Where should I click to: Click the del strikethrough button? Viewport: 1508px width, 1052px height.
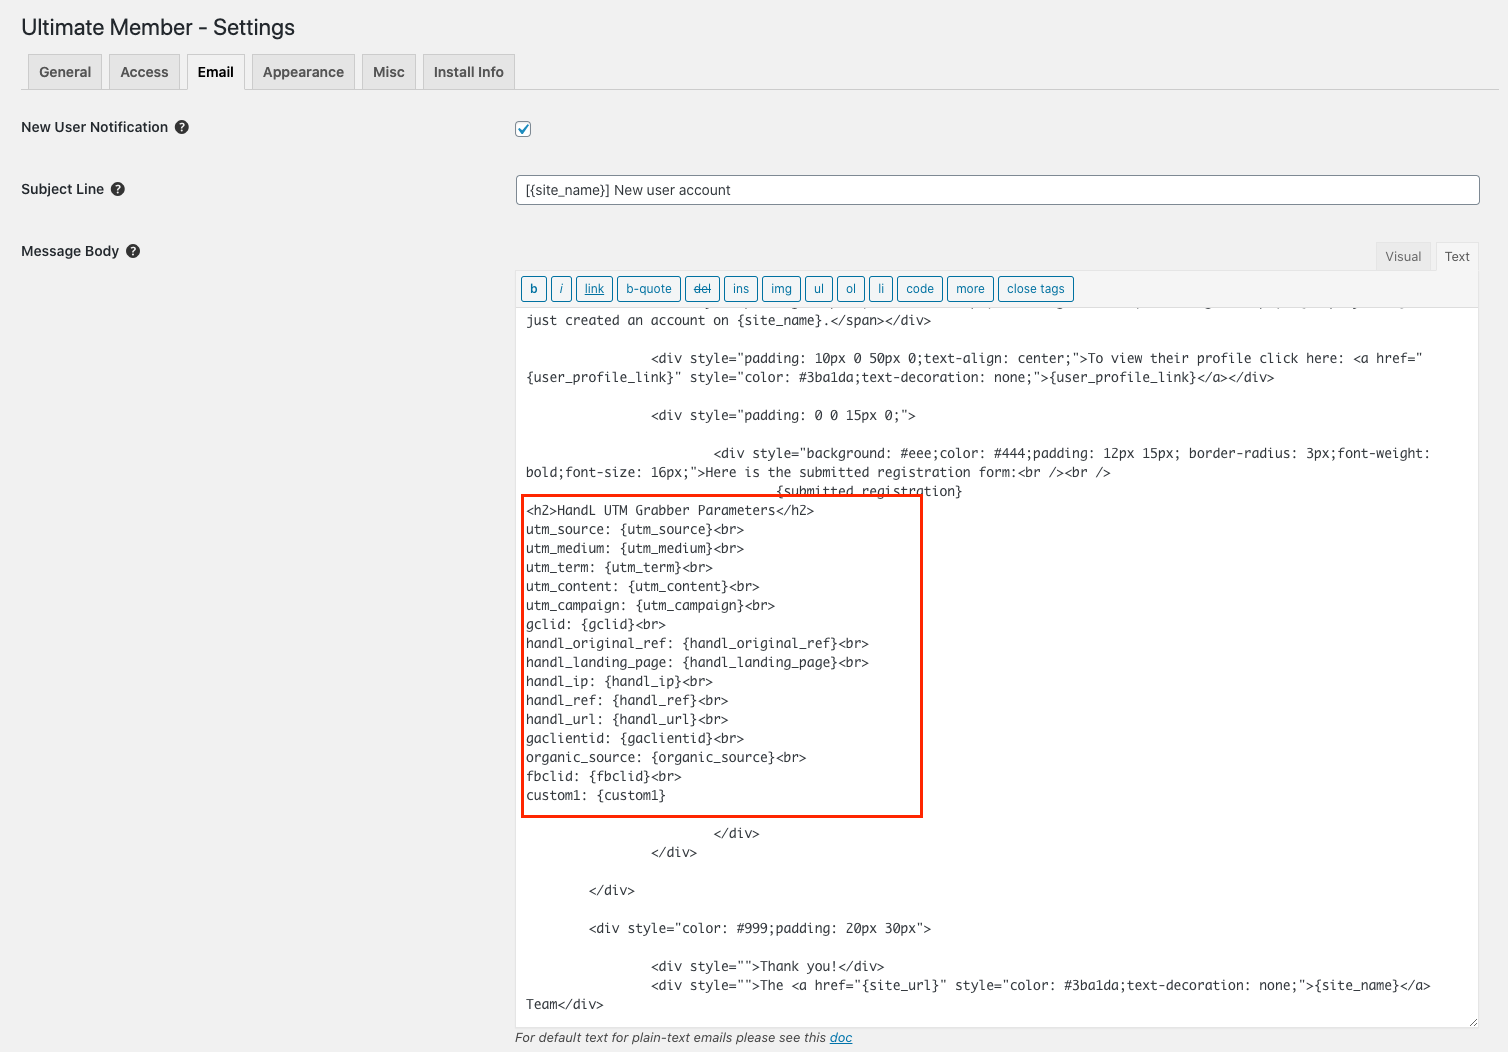[702, 289]
